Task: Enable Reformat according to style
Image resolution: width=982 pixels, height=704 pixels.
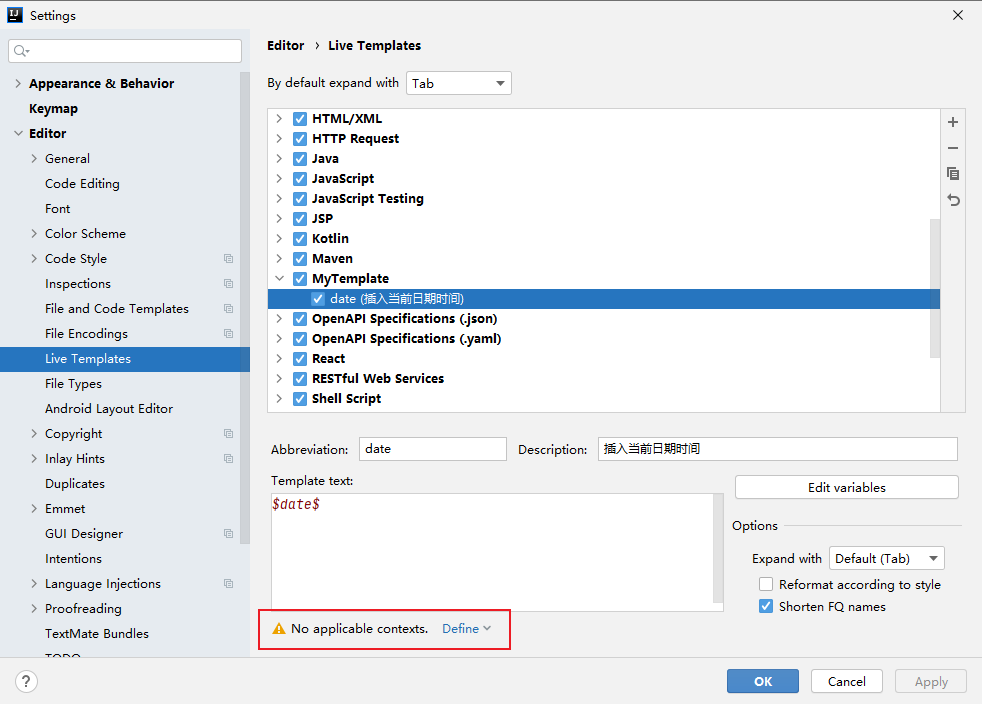Action: click(766, 585)
